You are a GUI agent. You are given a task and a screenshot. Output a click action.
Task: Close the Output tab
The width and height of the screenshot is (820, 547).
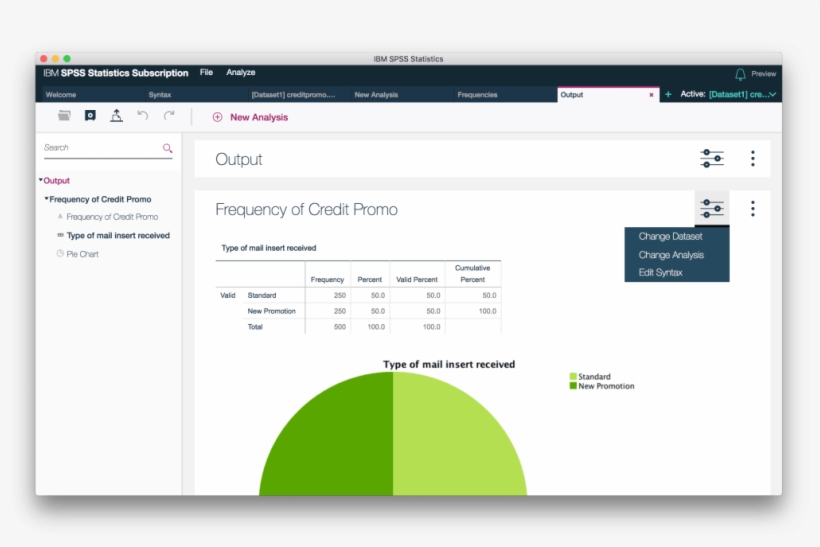[651, 95]
